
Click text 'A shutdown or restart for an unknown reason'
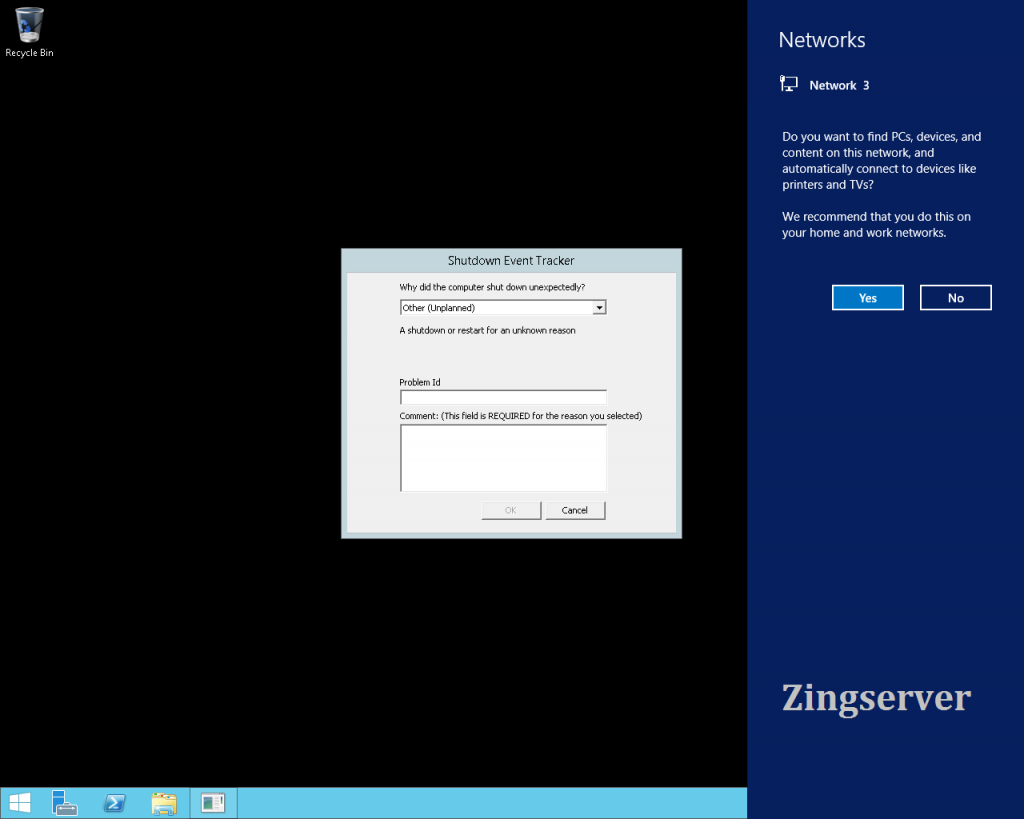[487, 330]
